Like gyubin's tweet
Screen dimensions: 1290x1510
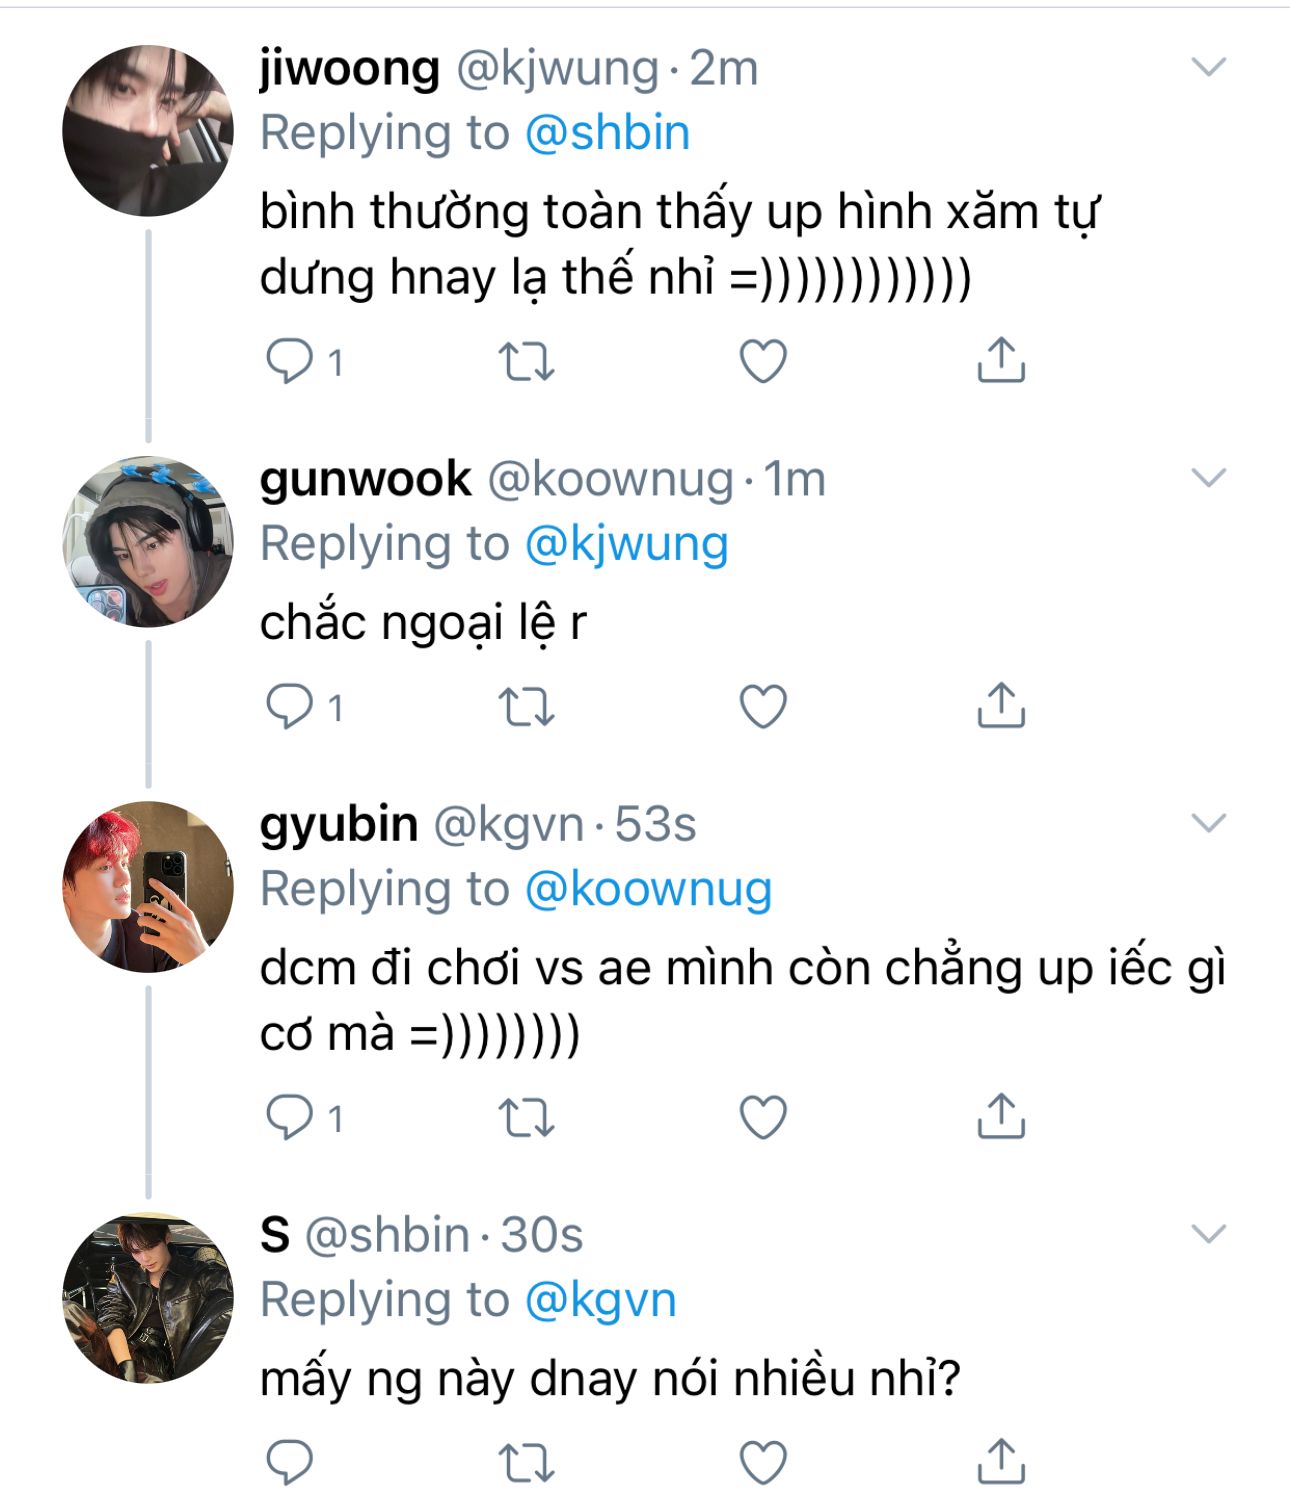(763, 1116)
